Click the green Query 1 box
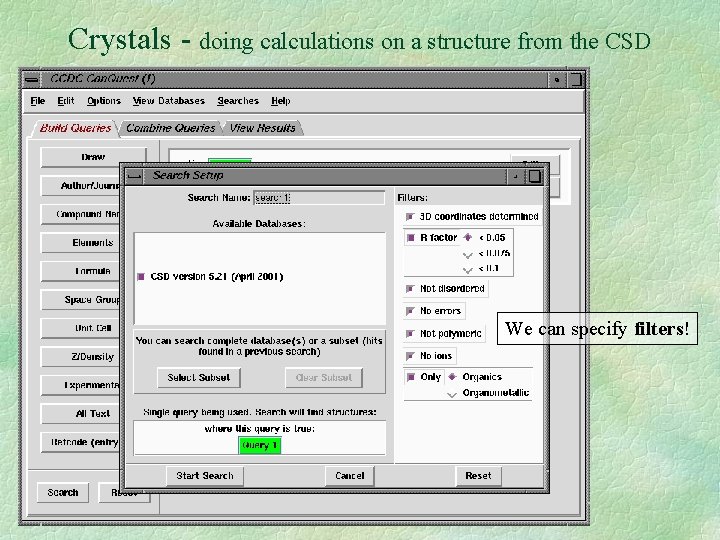The height and width of the screenshot is (540, 720). [259, 445]
